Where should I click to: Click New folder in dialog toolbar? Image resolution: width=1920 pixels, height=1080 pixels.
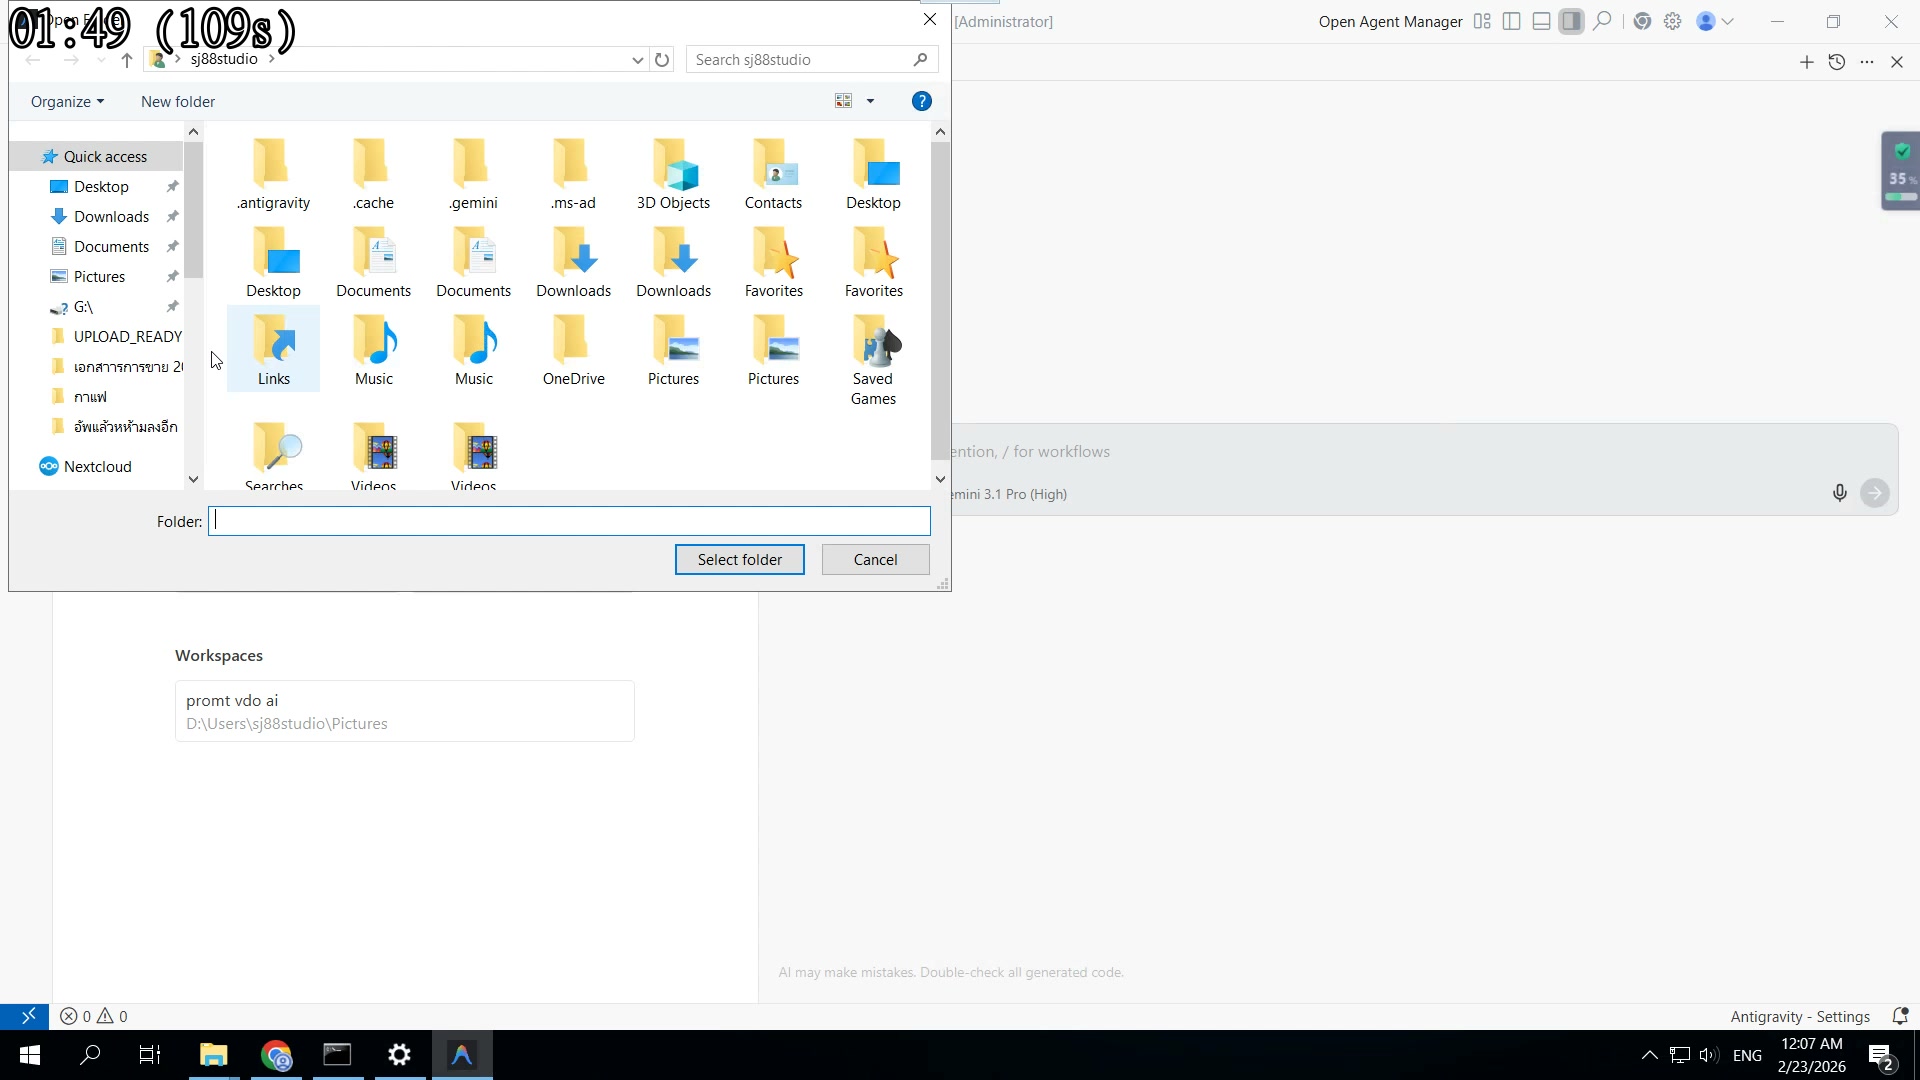click(x=178, y=102)
